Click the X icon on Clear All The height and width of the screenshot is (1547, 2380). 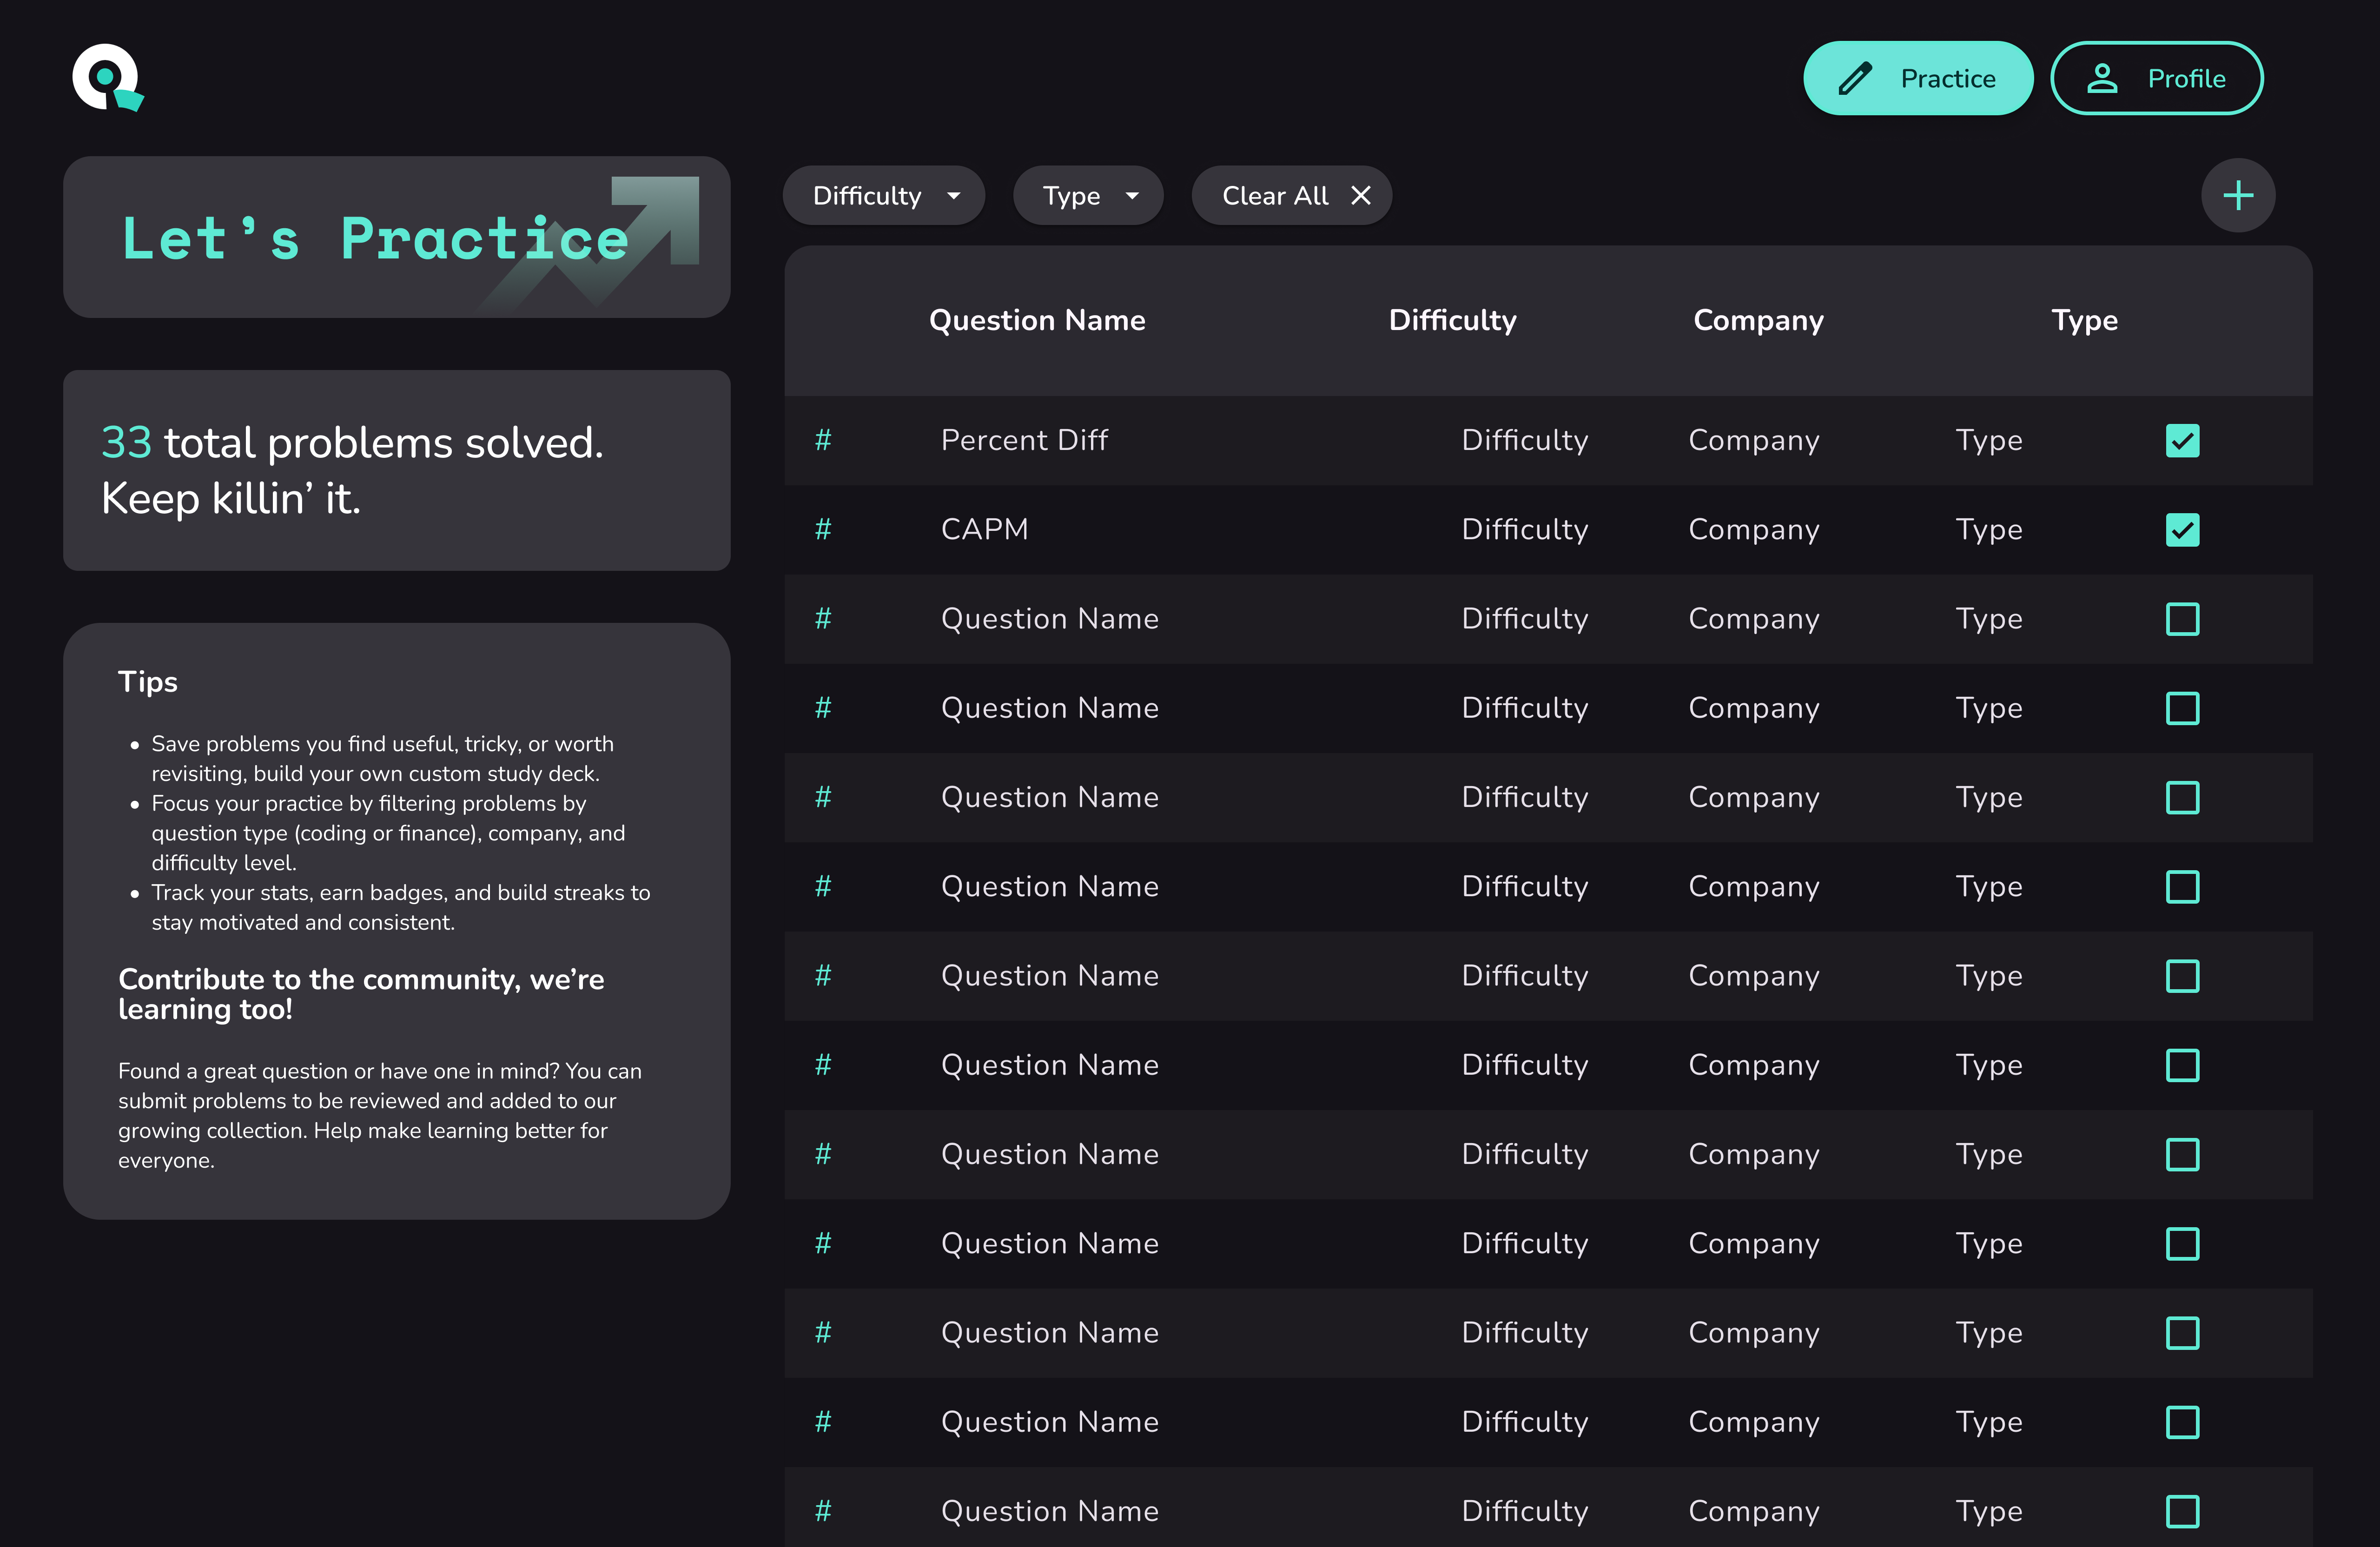coord(1360,196)
